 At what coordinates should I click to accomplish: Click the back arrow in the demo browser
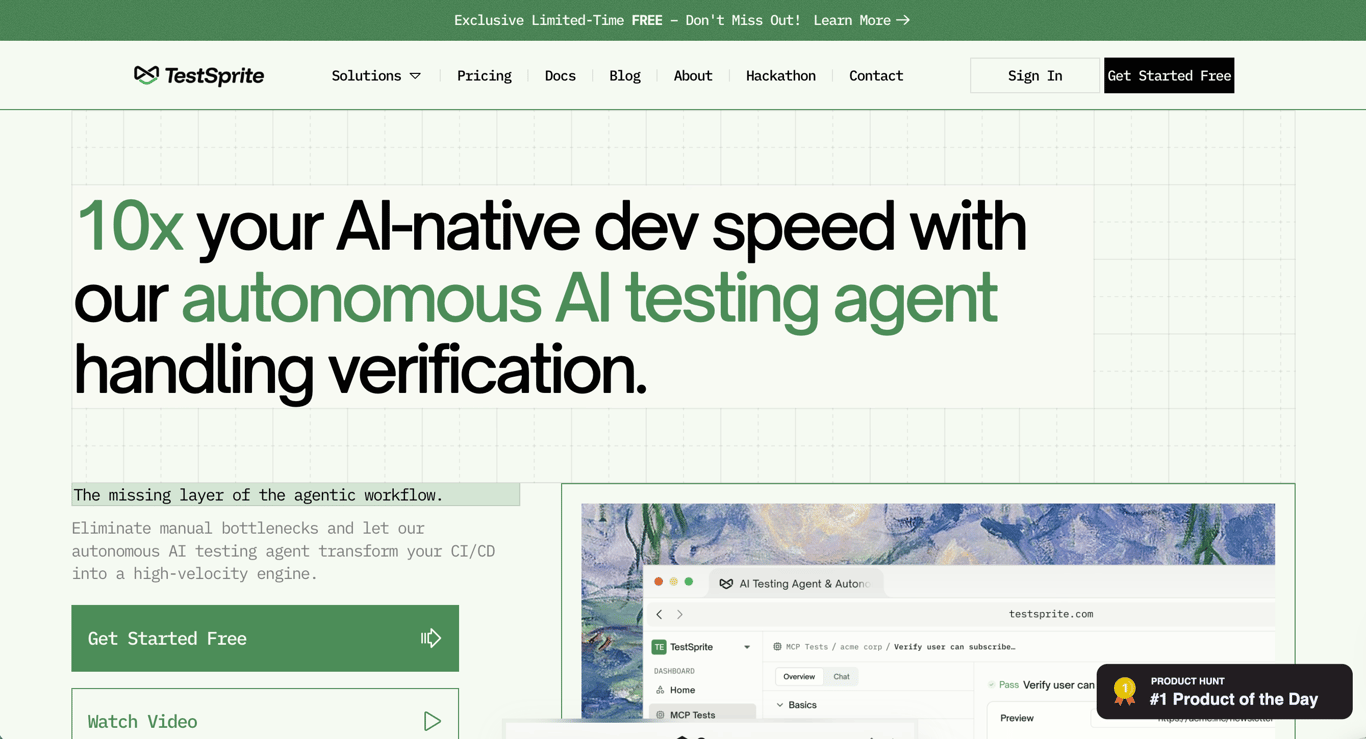pos(659,614)
